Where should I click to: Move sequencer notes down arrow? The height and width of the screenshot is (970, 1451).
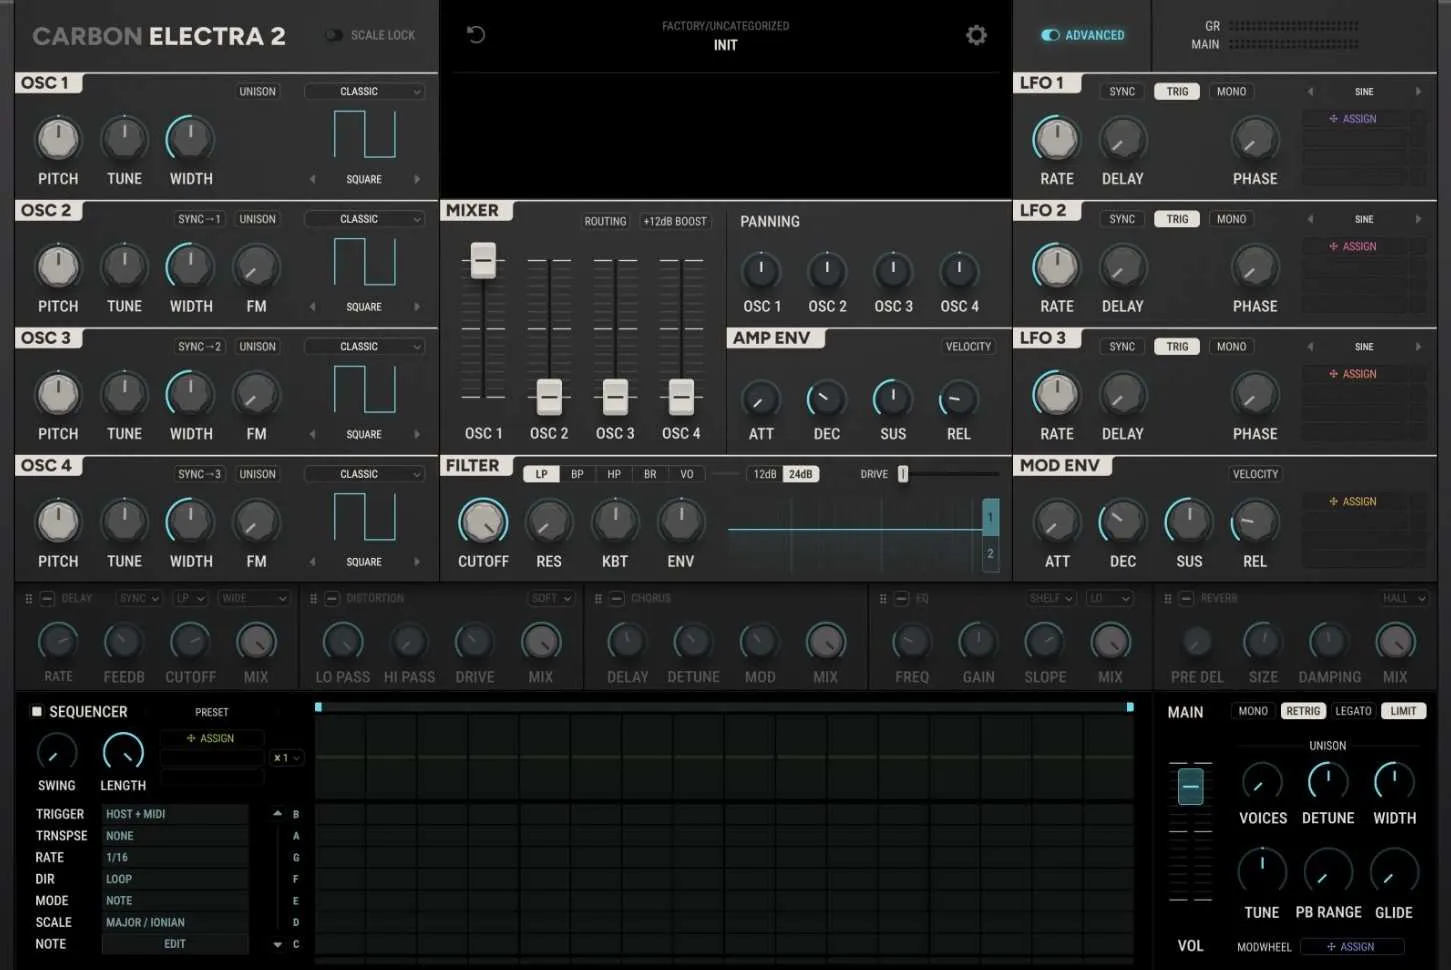click(277, 944)
